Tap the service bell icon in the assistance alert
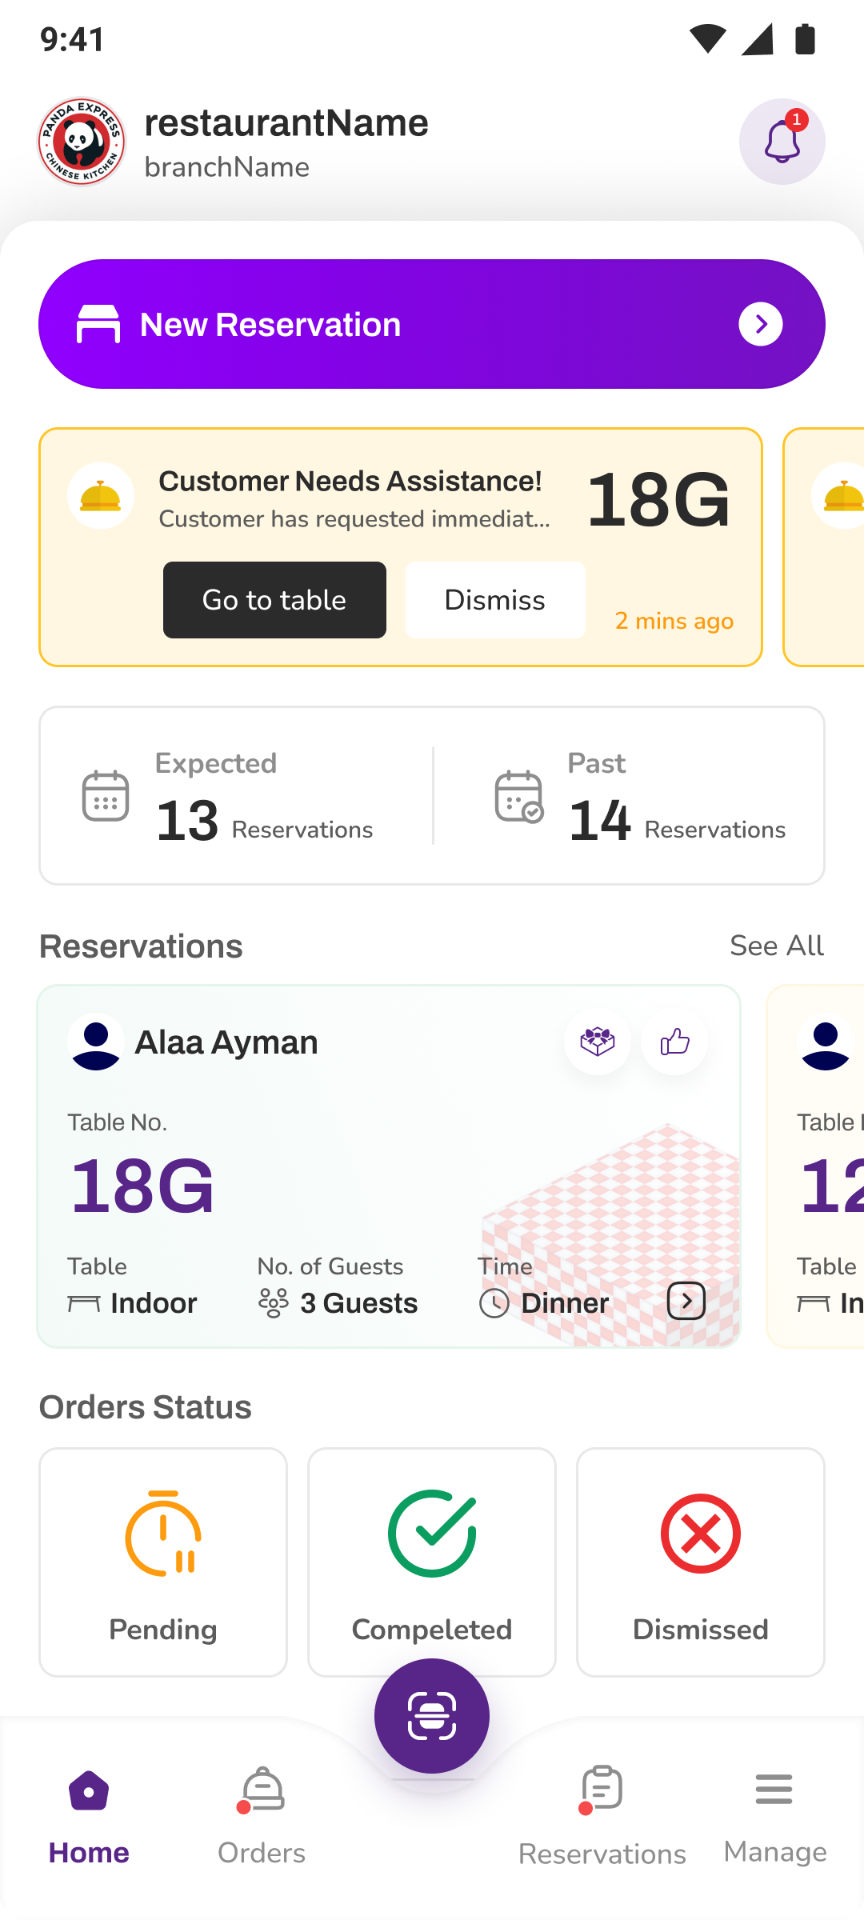Image resolution: width=864 pixels, height=1920 pixels. (x=101, y=496)
